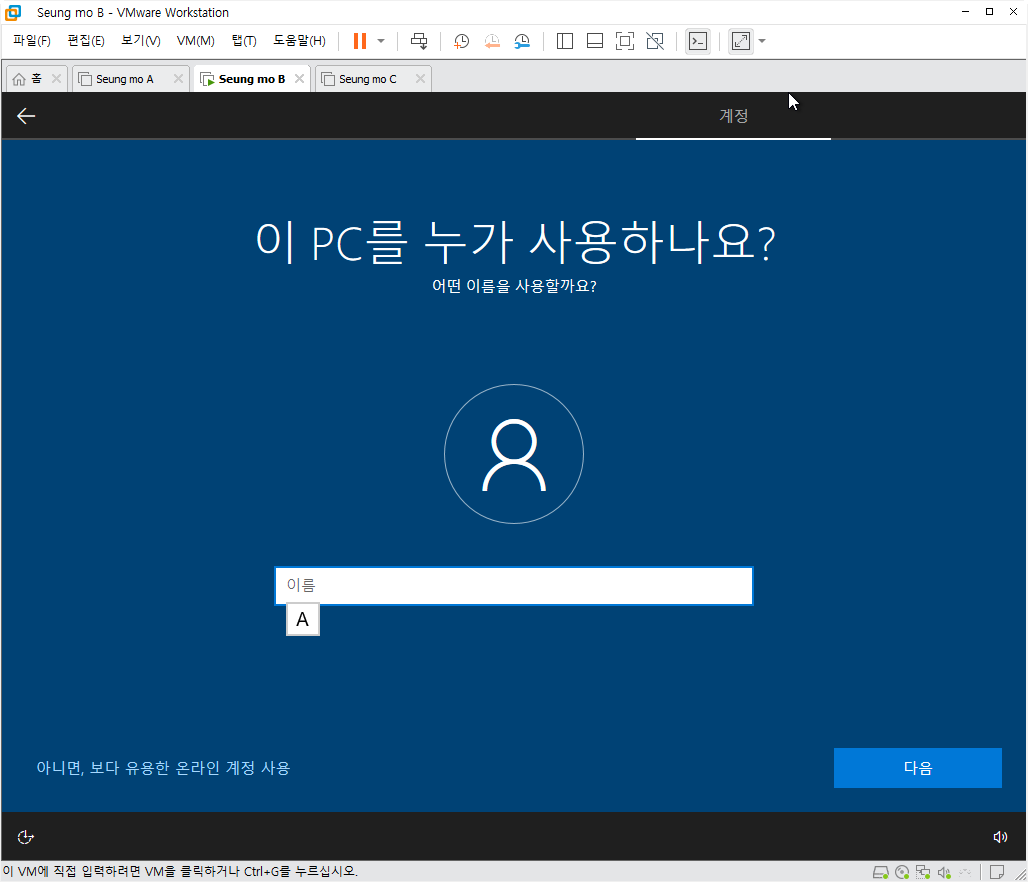Take a snapshot of this VM
The image size is (1028, 882).
(462, 41)
